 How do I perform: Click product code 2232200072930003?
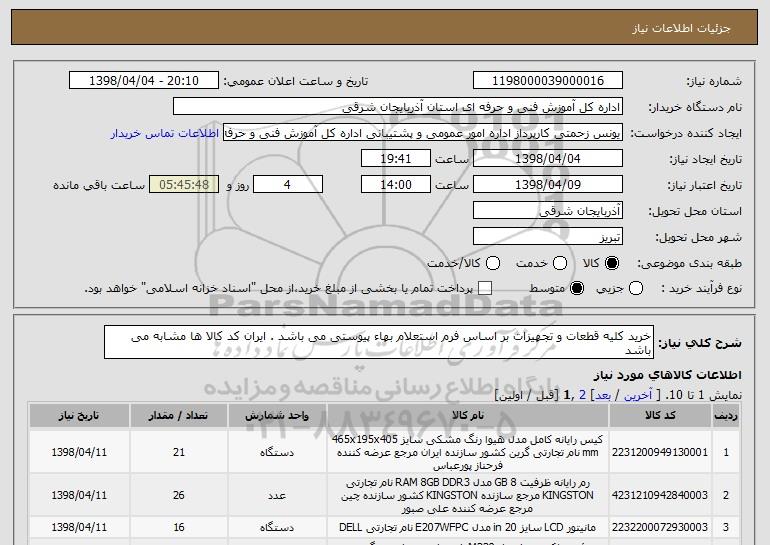click(660, 527)
